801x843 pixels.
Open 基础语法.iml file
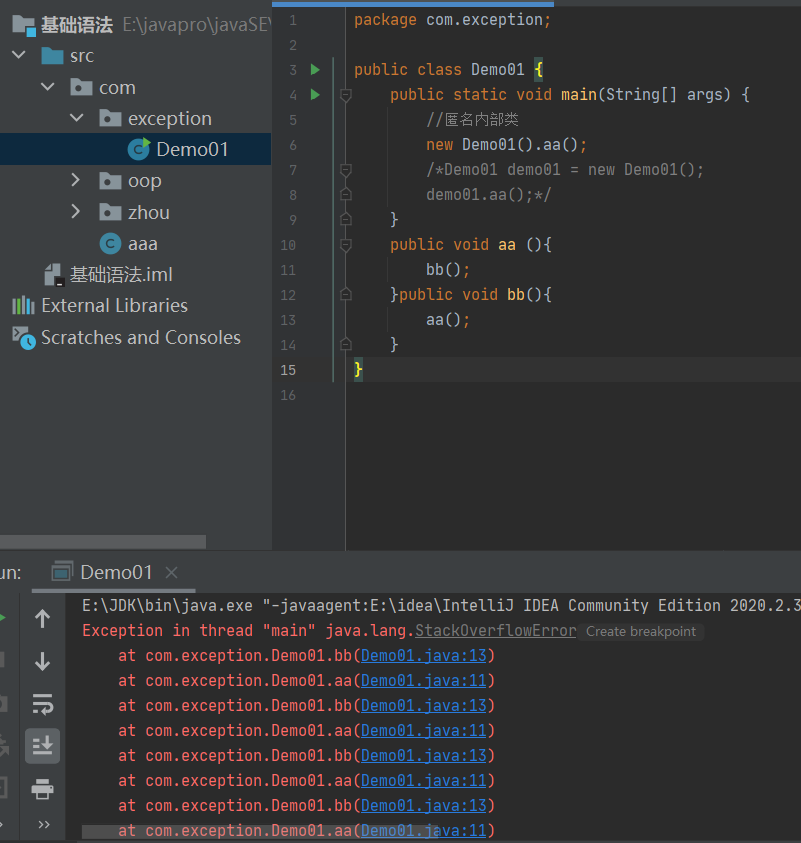(121, 275)
